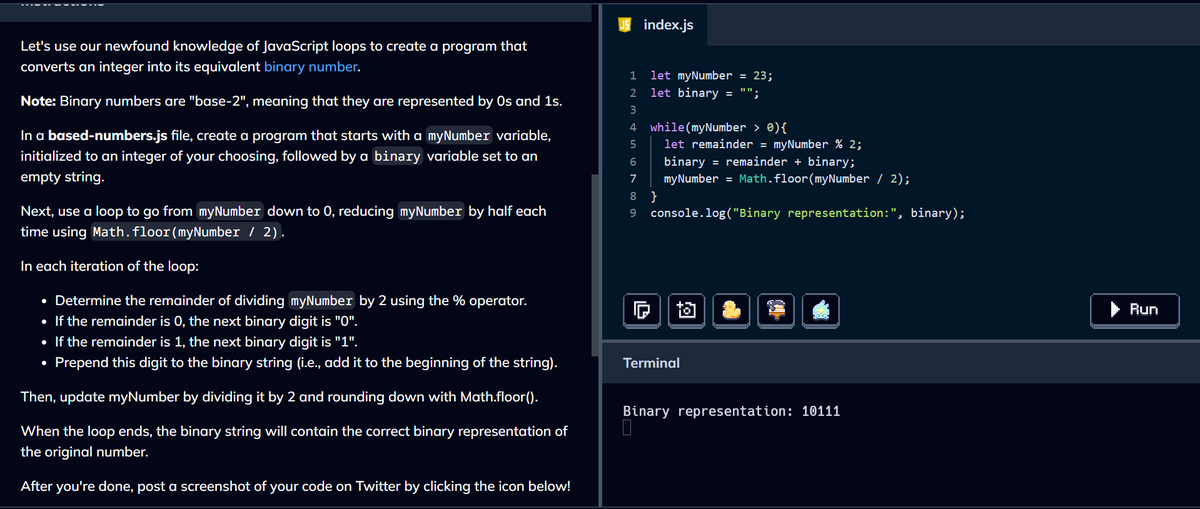This screenshot has width=1200, height=509.
Task: Click the 'After you're done, post a screenshot' sentence
Action: click(x=296, y=486)
